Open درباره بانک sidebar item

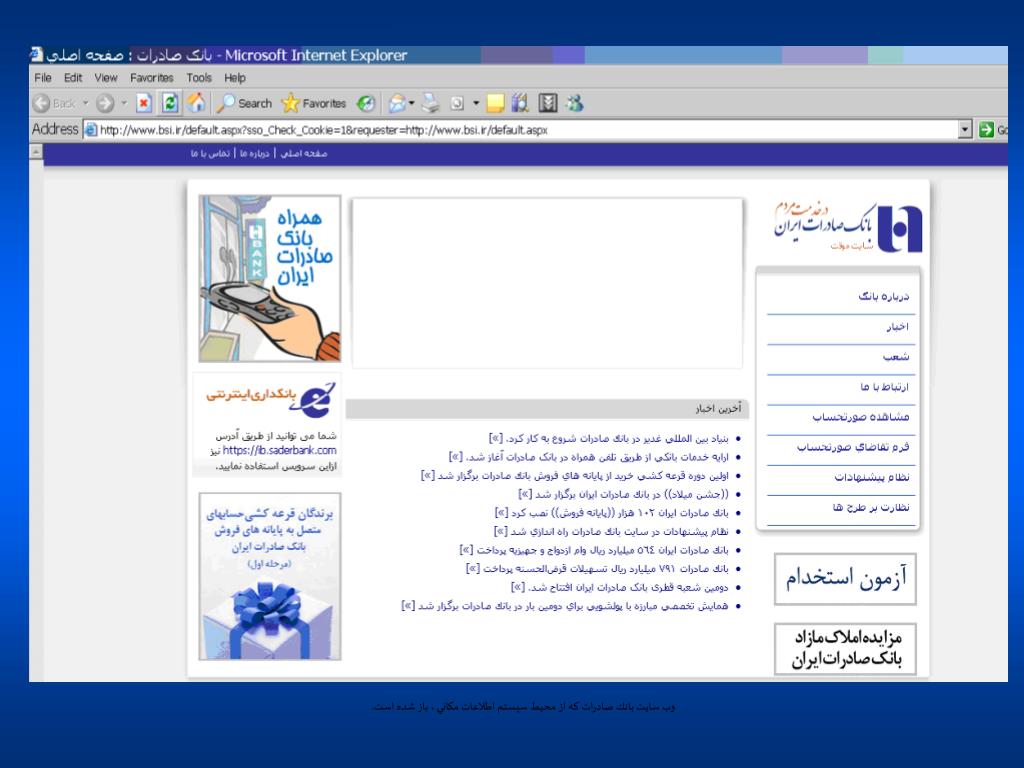click(884, 296)
